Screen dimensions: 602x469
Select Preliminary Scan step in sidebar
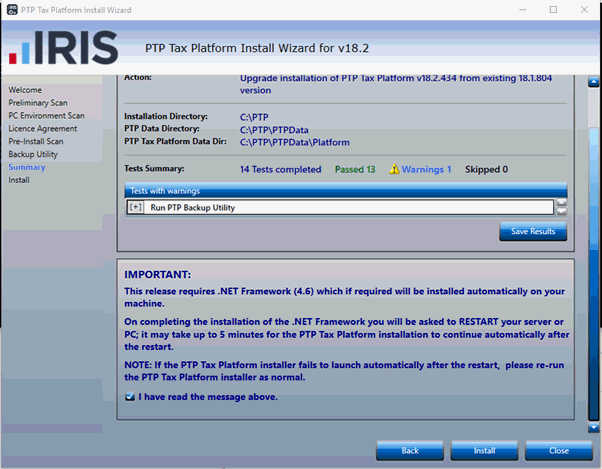pos(38,103)
